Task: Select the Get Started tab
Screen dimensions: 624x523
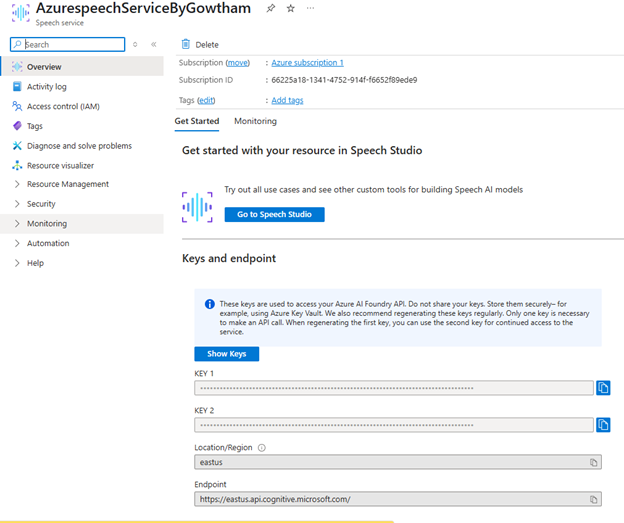Action: click(x=197, y=121)
